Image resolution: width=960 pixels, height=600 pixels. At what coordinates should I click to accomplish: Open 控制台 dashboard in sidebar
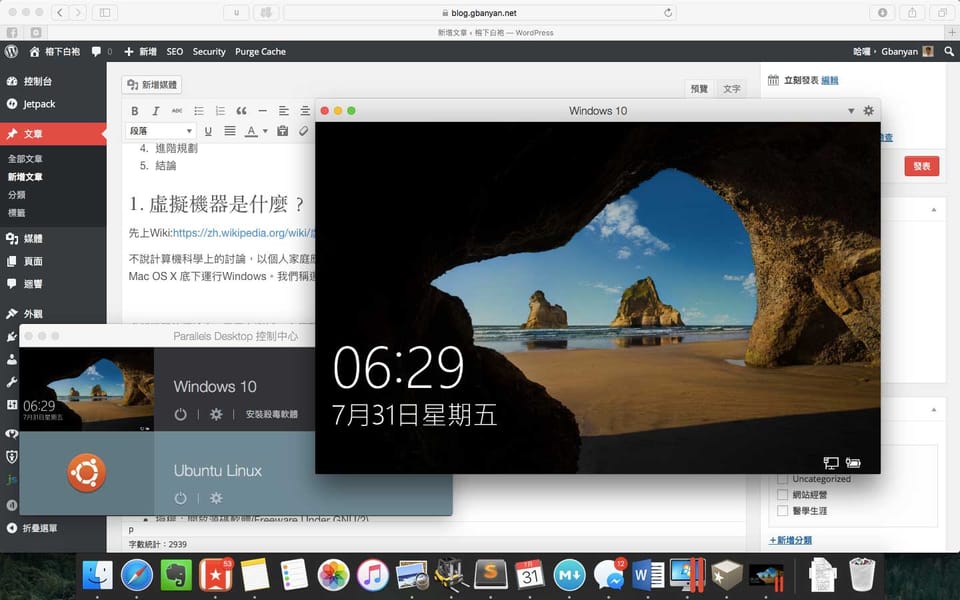37,81
